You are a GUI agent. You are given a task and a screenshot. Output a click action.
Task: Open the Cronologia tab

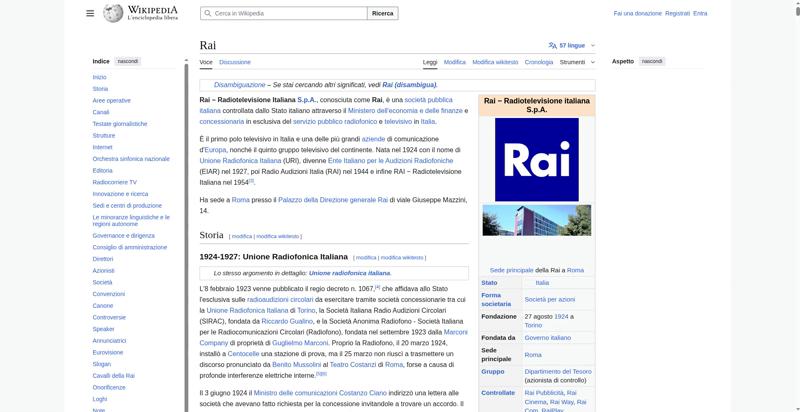tap(538, 62)
